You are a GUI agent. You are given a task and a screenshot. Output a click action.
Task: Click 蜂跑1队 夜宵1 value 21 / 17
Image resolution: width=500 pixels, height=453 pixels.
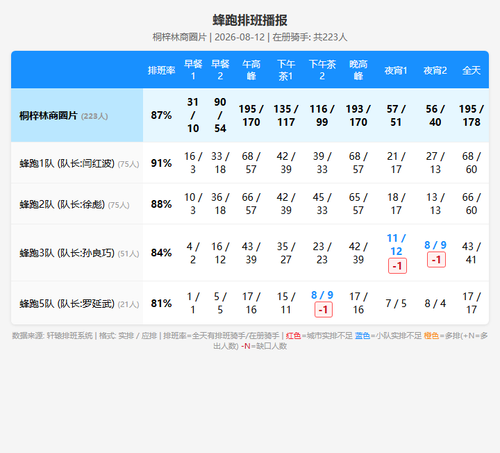pyautogui.click(x=396, y=163)
